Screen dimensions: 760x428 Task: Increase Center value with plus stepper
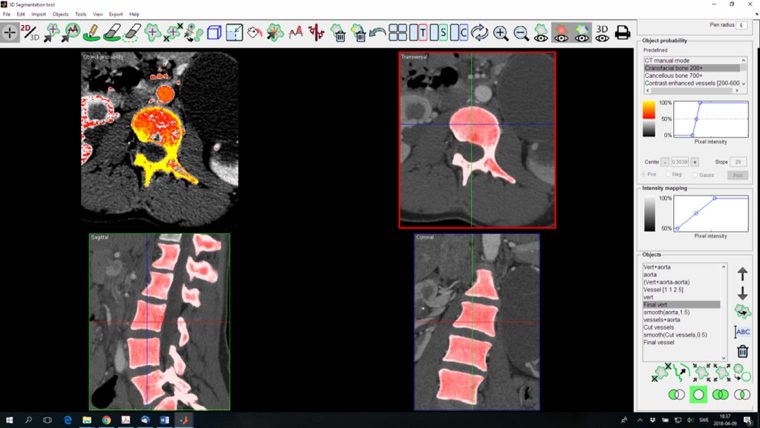pyautogui.click(x=695, y=162)
